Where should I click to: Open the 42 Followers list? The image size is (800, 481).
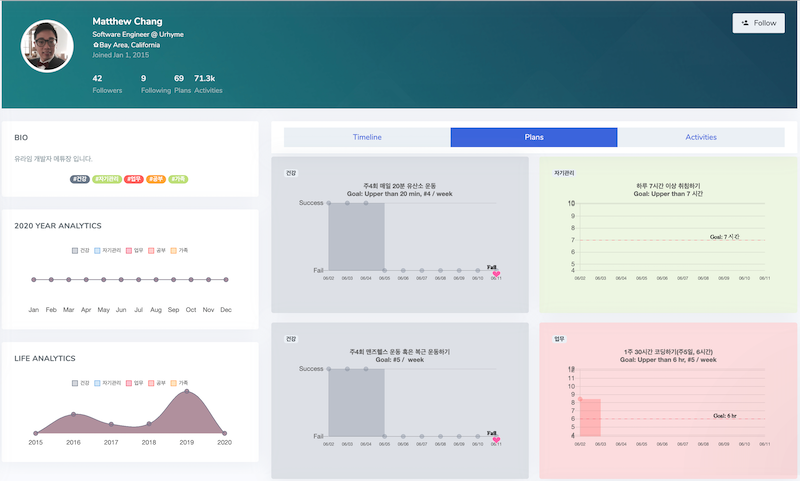[107, 84]
